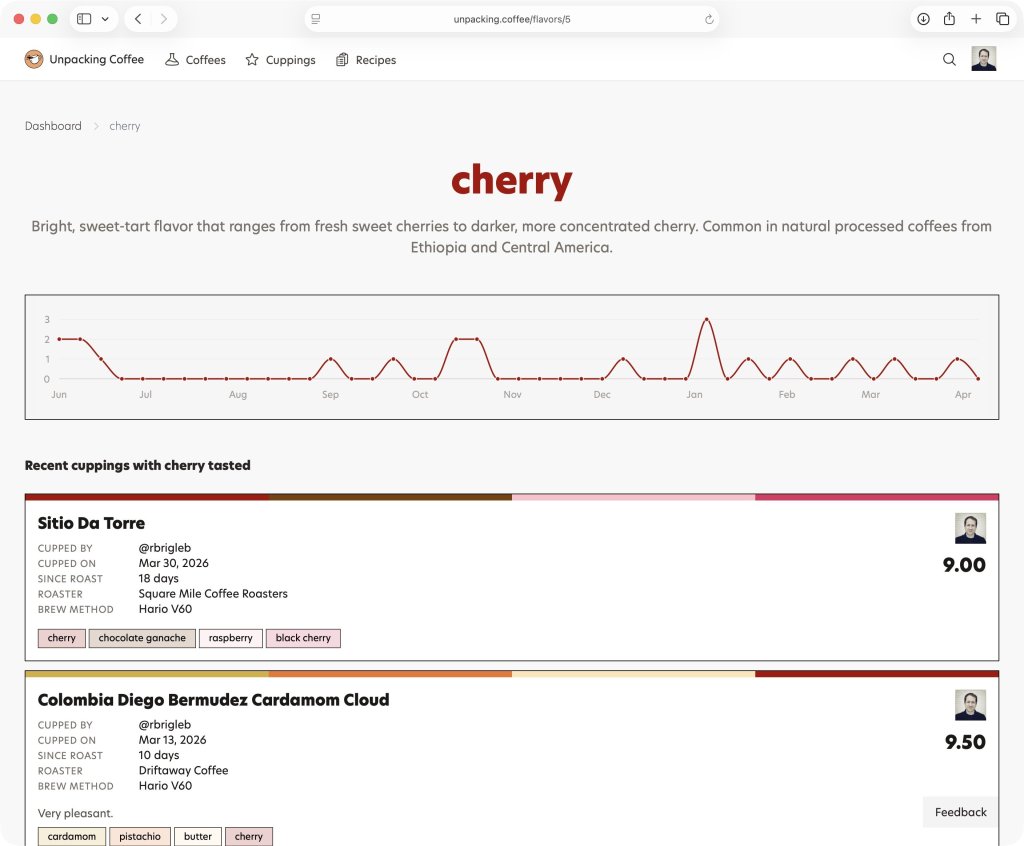Open the browser downloads icon
The image size is (1024, 846).
[923, 18]
